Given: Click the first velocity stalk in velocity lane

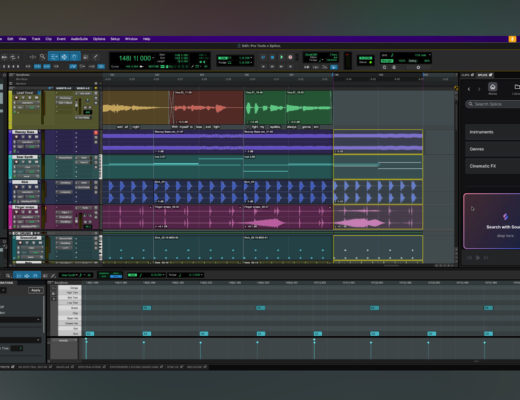Looking at the screenshot, I should (x=86, y=348).
